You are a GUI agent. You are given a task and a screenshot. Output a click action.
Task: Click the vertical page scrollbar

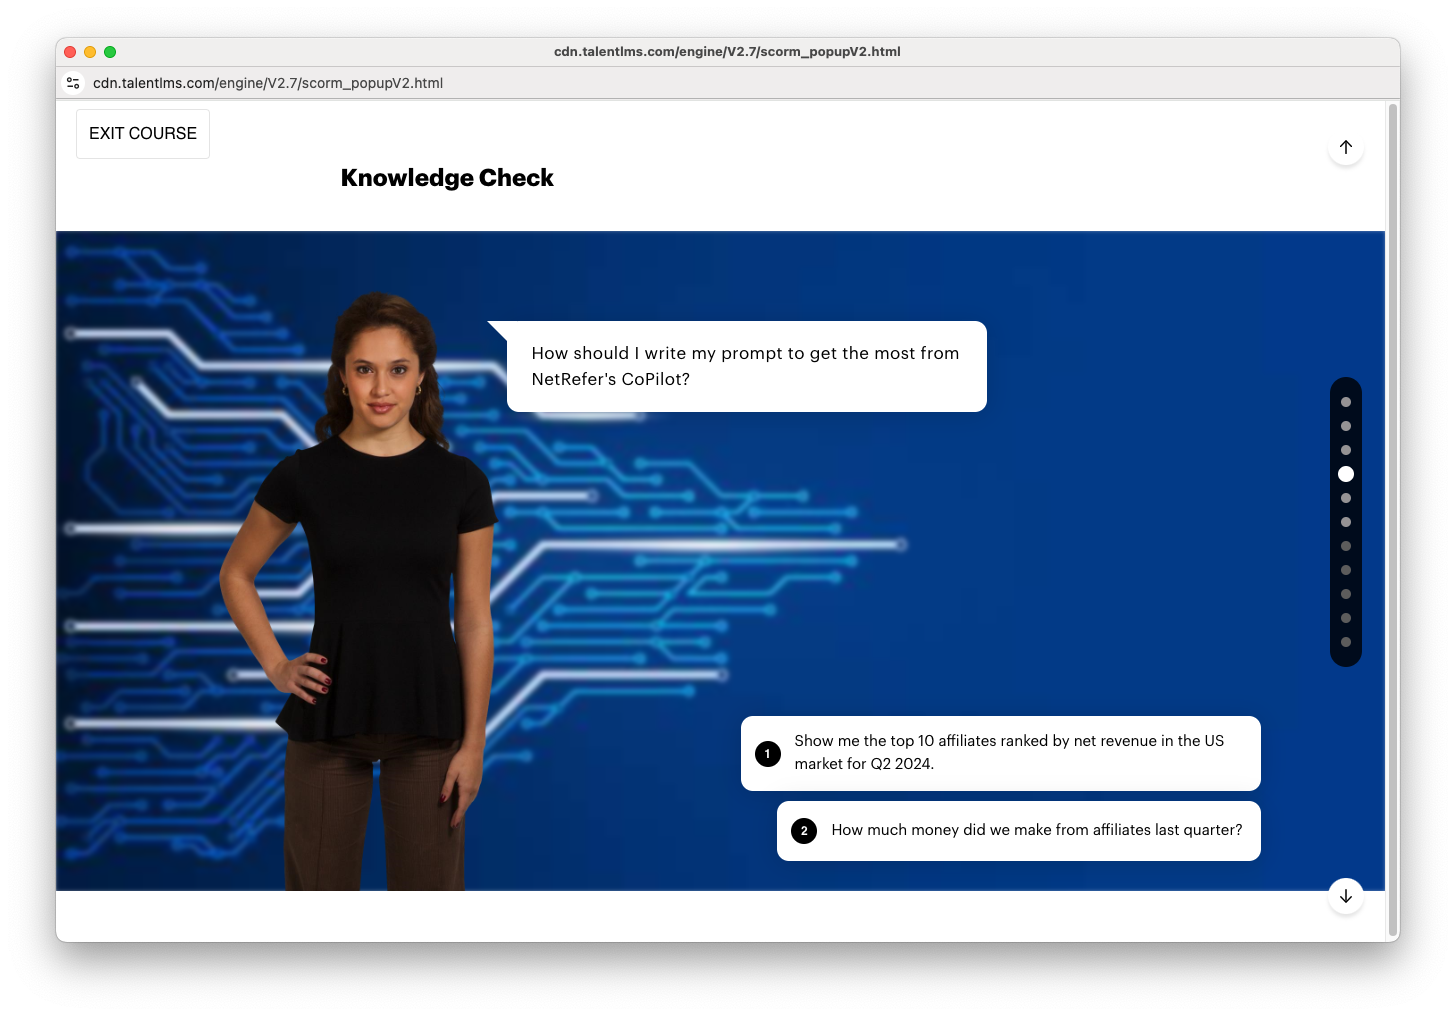tap(1392, 520)
